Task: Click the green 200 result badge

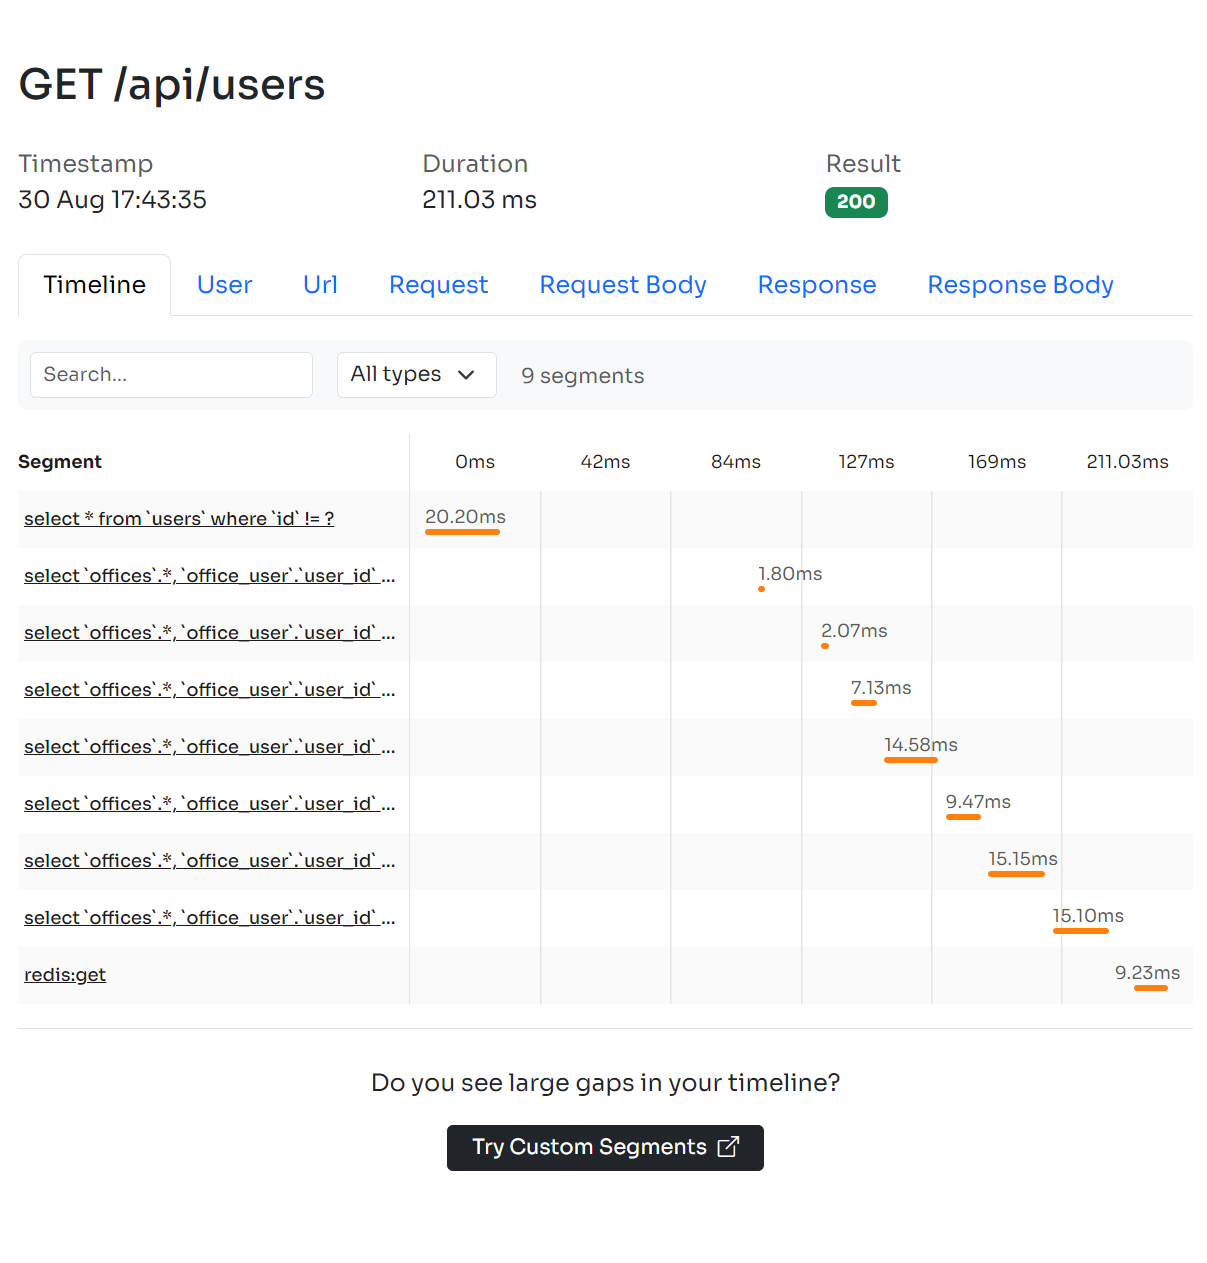Action: [856, 202]
